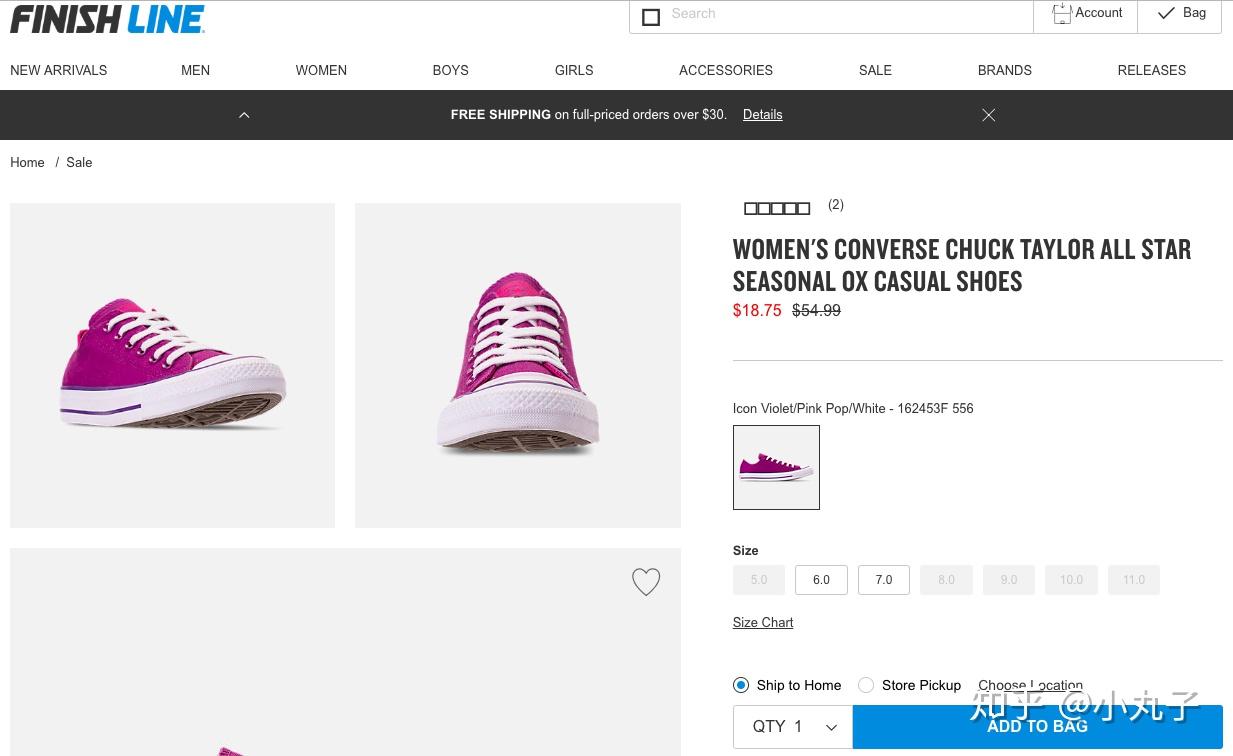Click the ADD TO BAG button
This screenshot has height=756, width=1233.
coord(1037,727)
